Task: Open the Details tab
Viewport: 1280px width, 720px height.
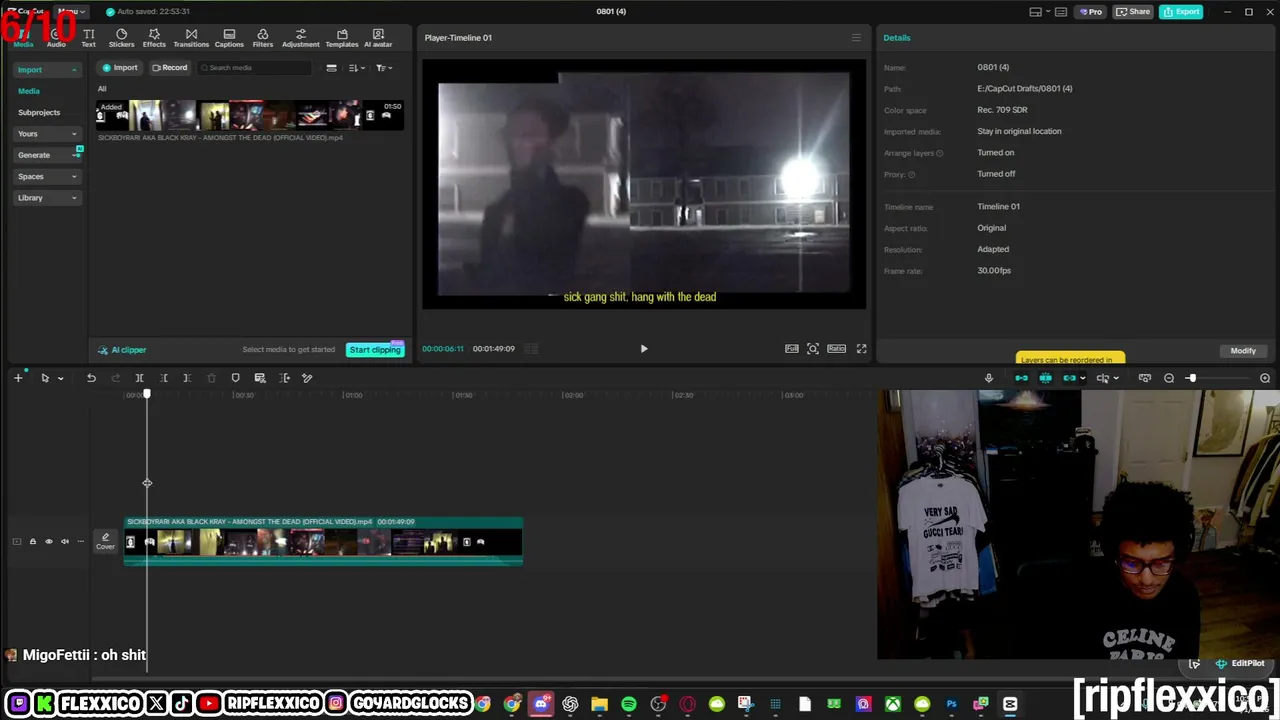Action: 897,38
